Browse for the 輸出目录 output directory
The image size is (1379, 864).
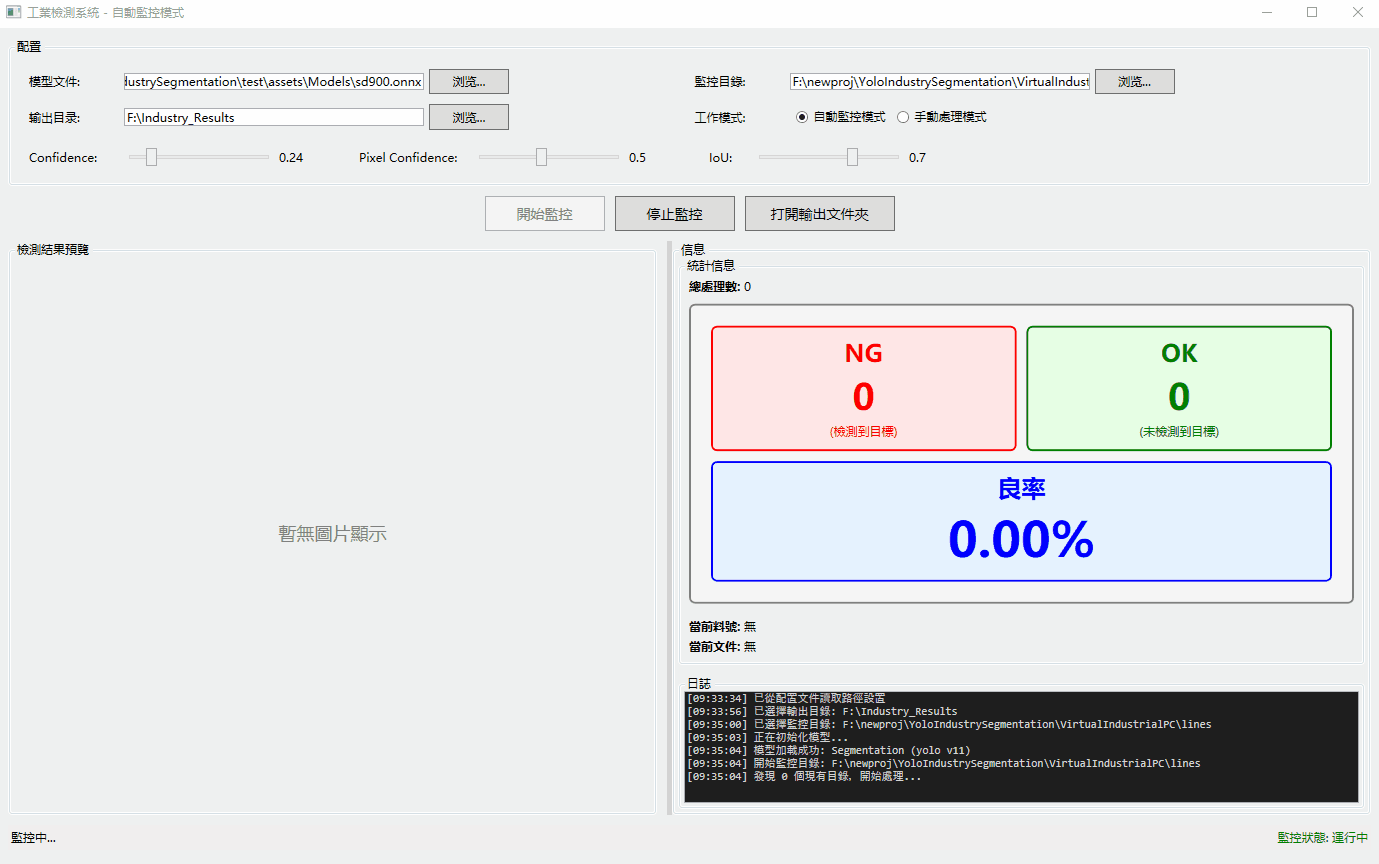tap(469, 117)
